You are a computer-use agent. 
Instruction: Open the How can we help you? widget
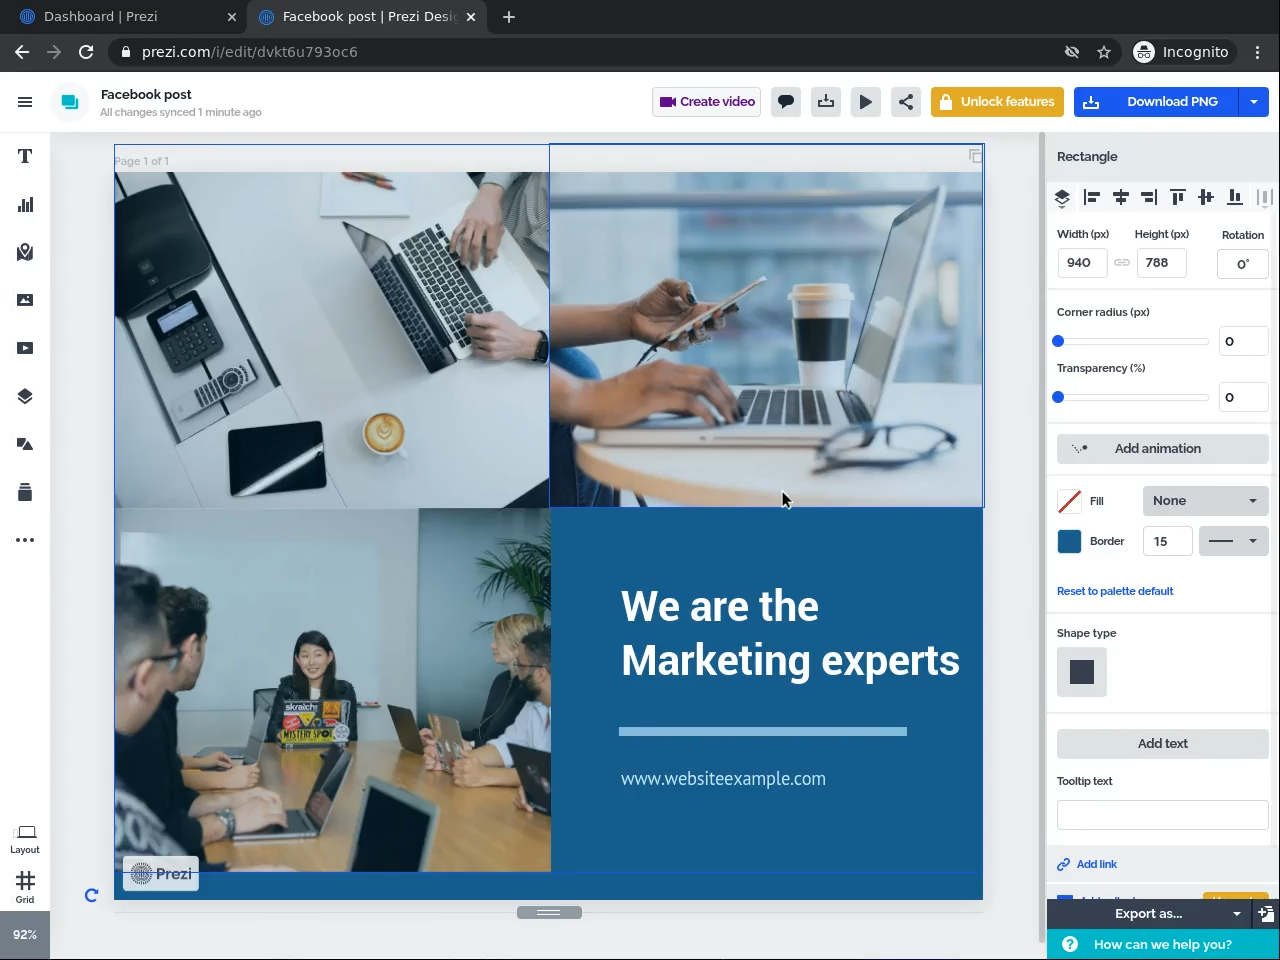1163,945
